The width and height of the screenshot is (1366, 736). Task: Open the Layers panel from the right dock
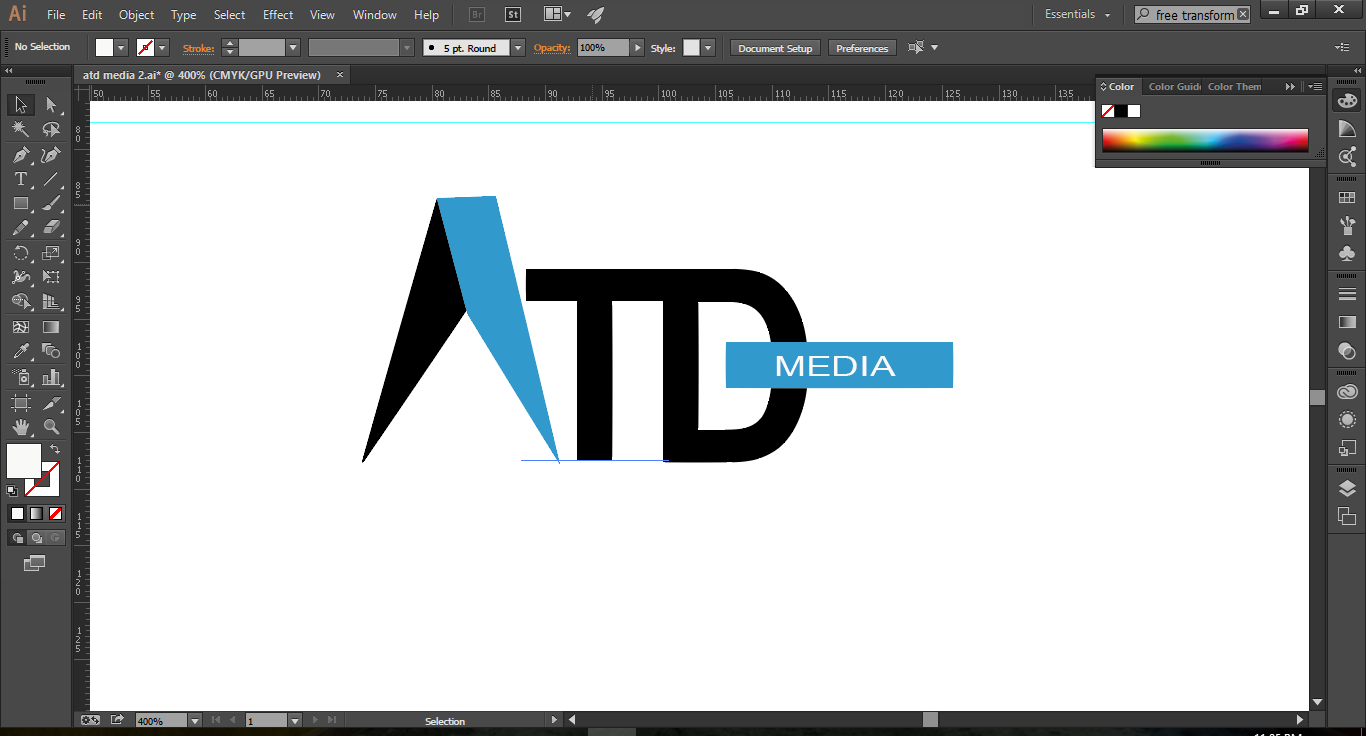click(x=1347, y=488)
